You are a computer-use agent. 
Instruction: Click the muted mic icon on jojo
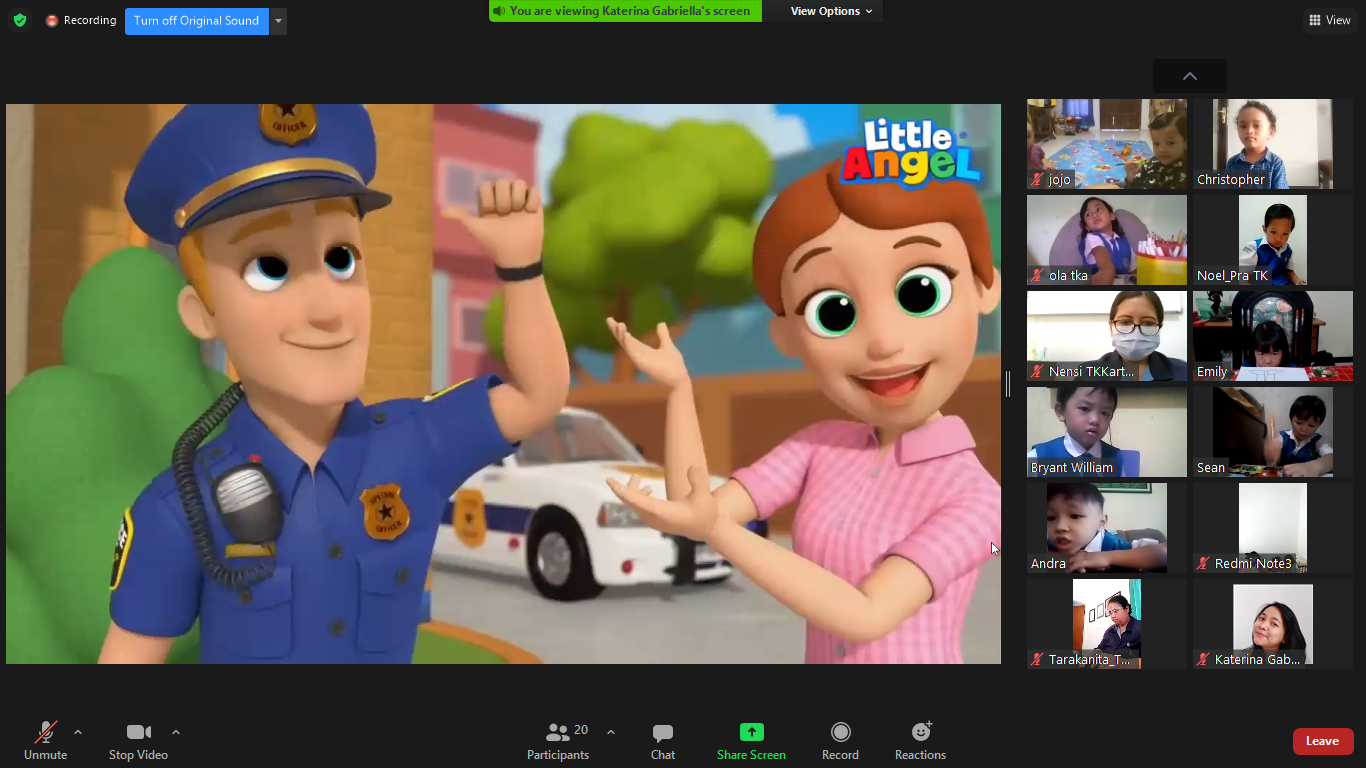pyautogui.click(x=1038, y=180)
